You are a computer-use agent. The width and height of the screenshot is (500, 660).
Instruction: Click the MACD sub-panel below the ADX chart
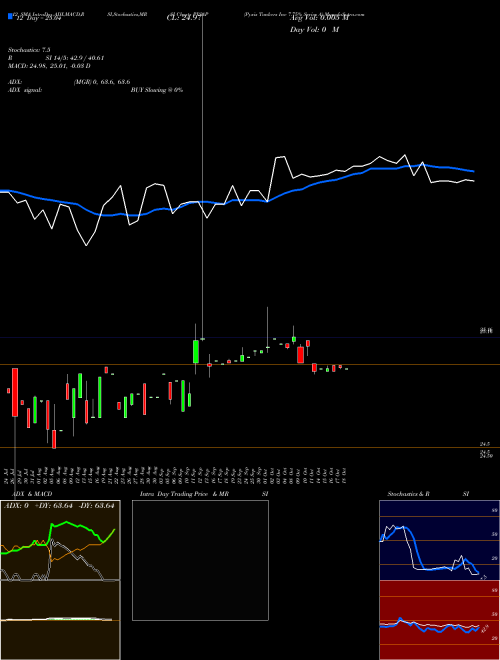pyautogui.click(x=60, y=620)
